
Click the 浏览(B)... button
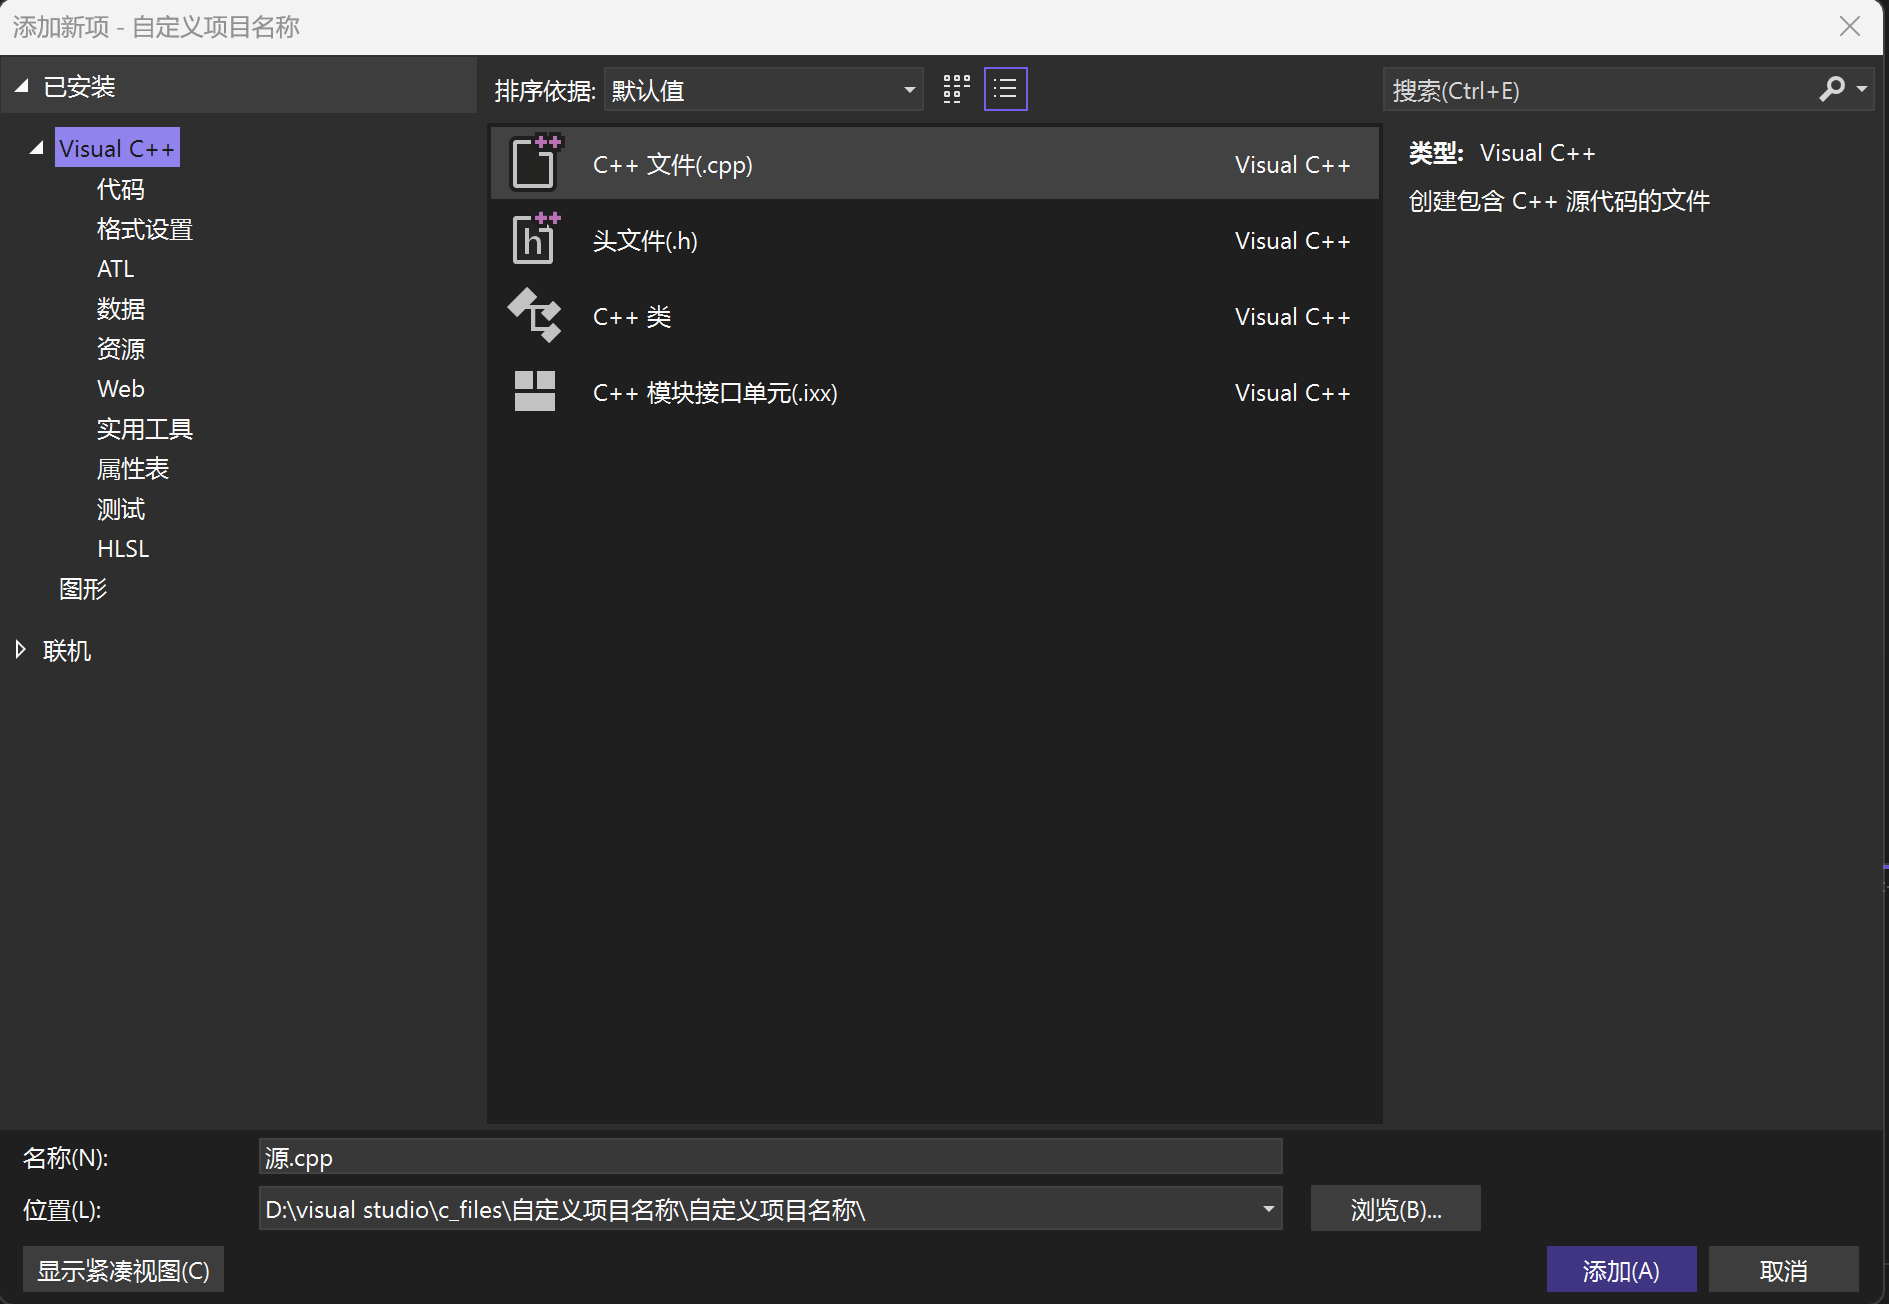pos(1395,1209)
